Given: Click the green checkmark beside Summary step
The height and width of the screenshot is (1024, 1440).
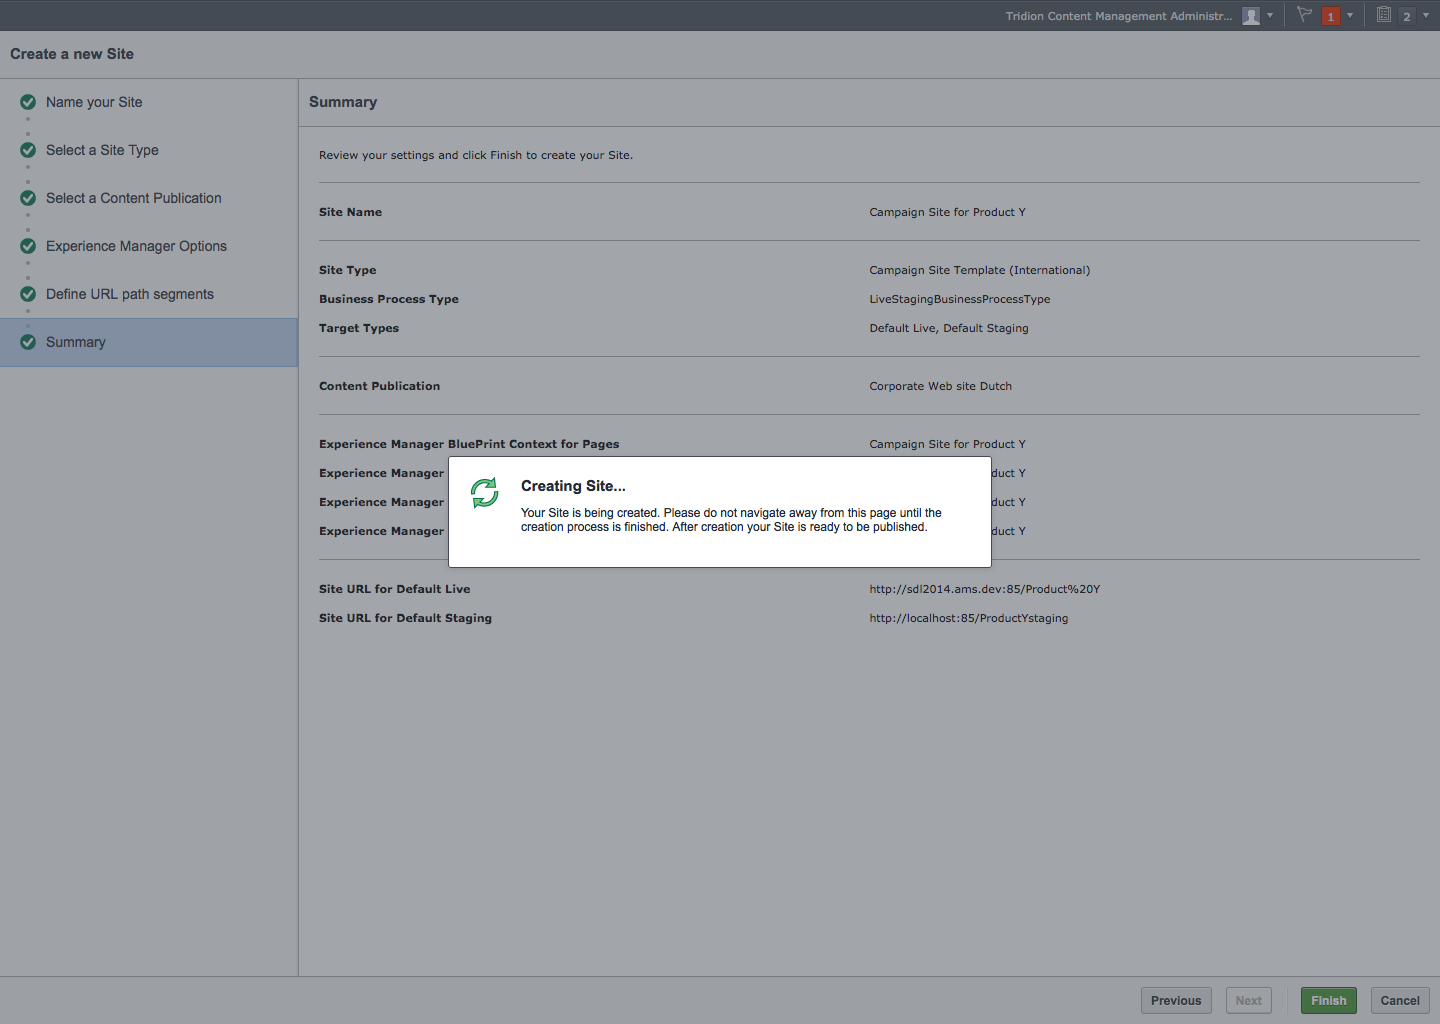Looking at the screenshot, I should (x=28, y=342).
